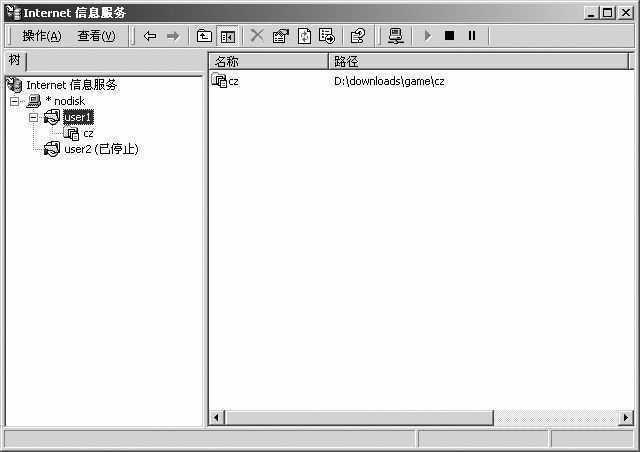Delete the selected item with X icon
This screenshot has height=452, width=640.
tap(257, 36)
